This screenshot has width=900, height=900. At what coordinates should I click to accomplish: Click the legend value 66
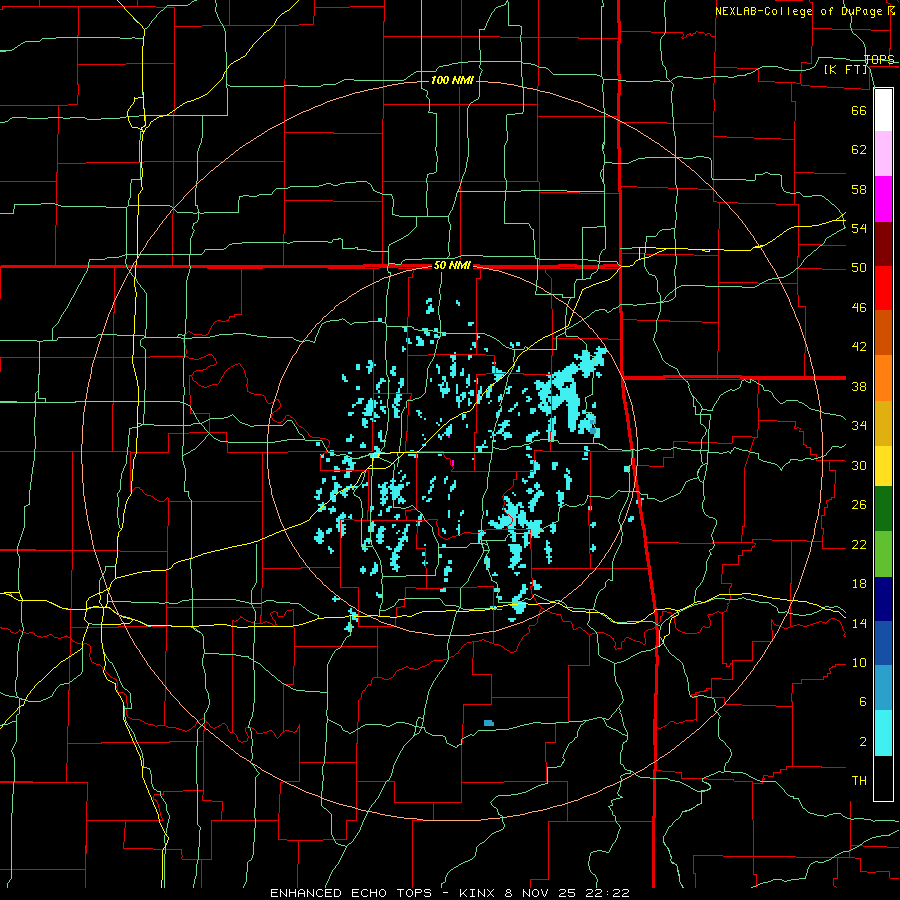(859, 110)
